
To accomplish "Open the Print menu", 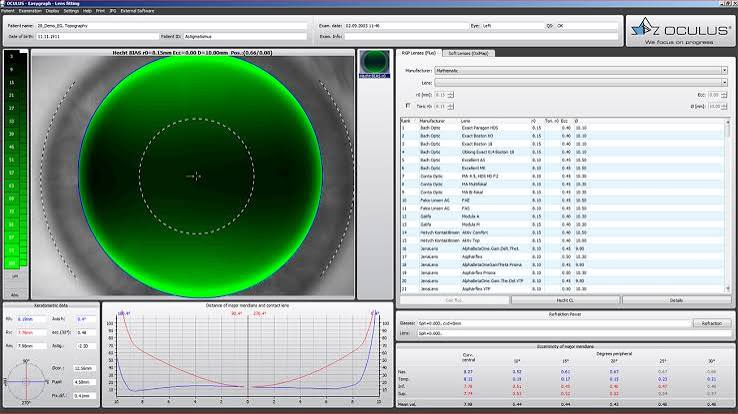I will pos(100,10).
